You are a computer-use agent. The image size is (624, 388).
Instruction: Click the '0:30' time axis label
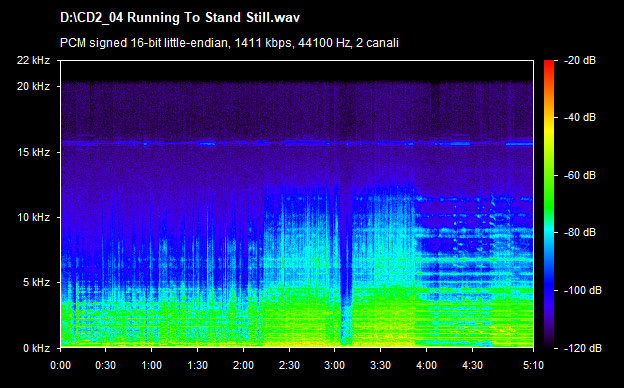click(x=105, y=365)
